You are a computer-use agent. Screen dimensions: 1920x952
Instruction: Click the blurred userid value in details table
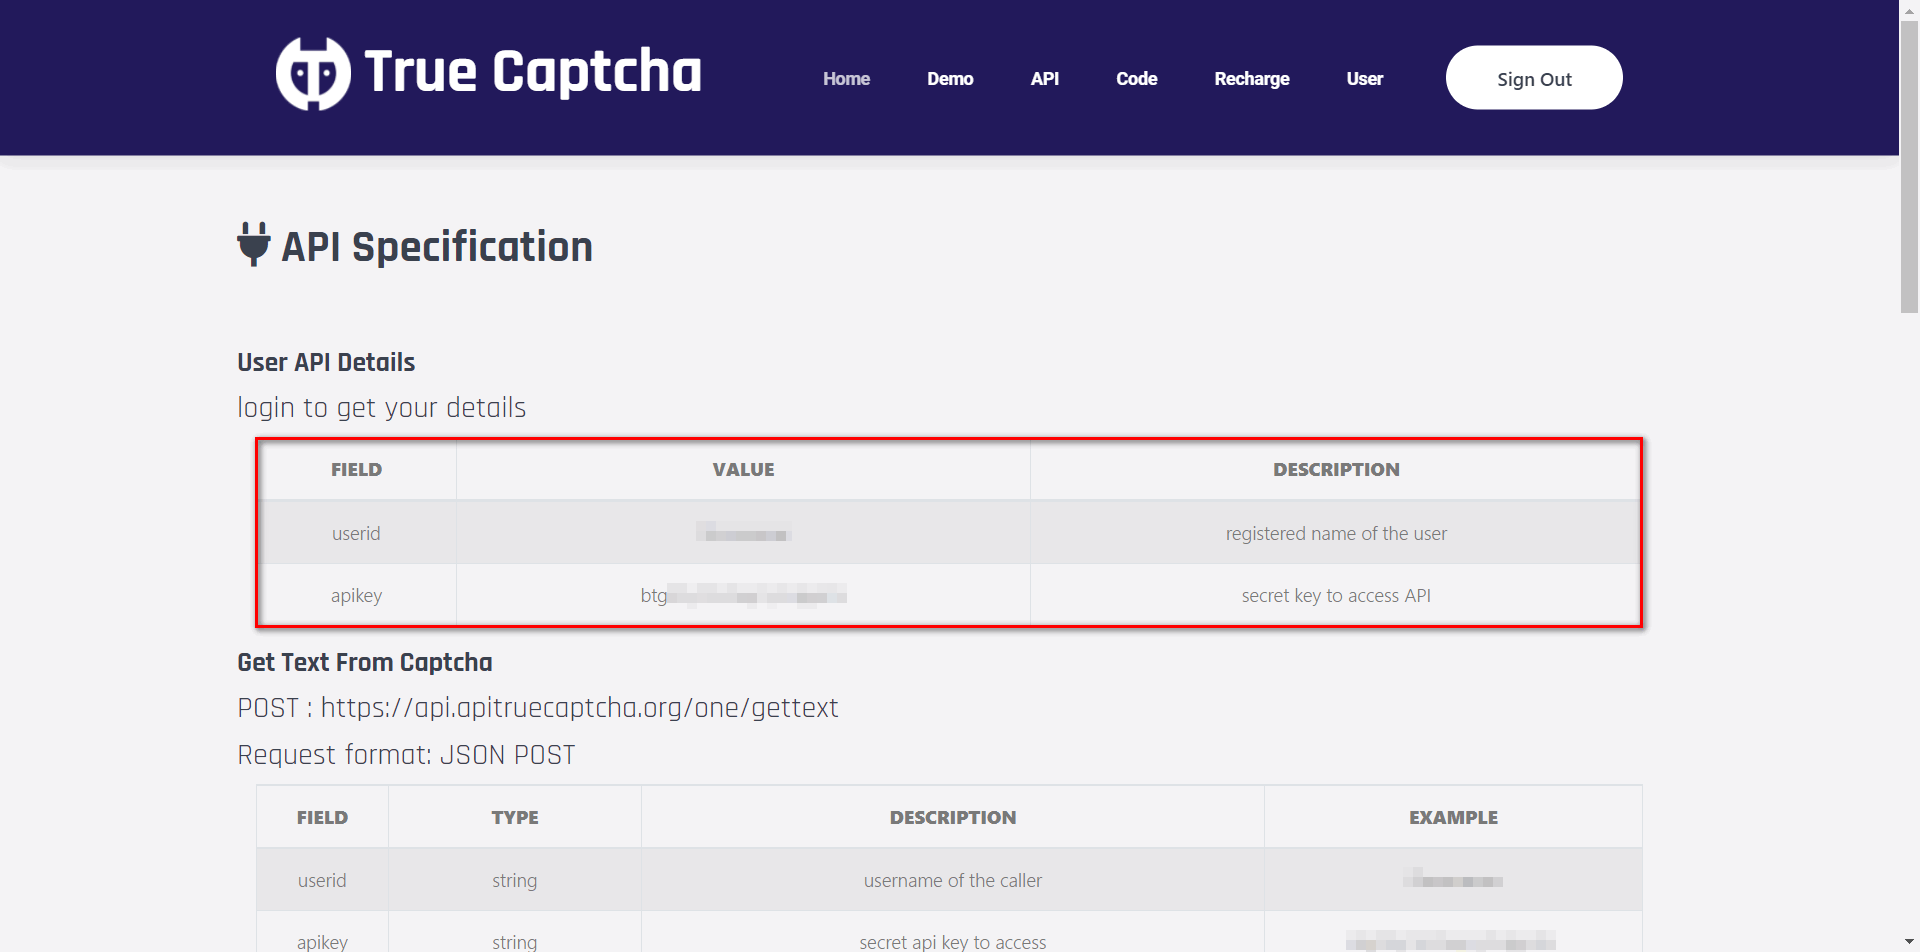click(744, 532)
